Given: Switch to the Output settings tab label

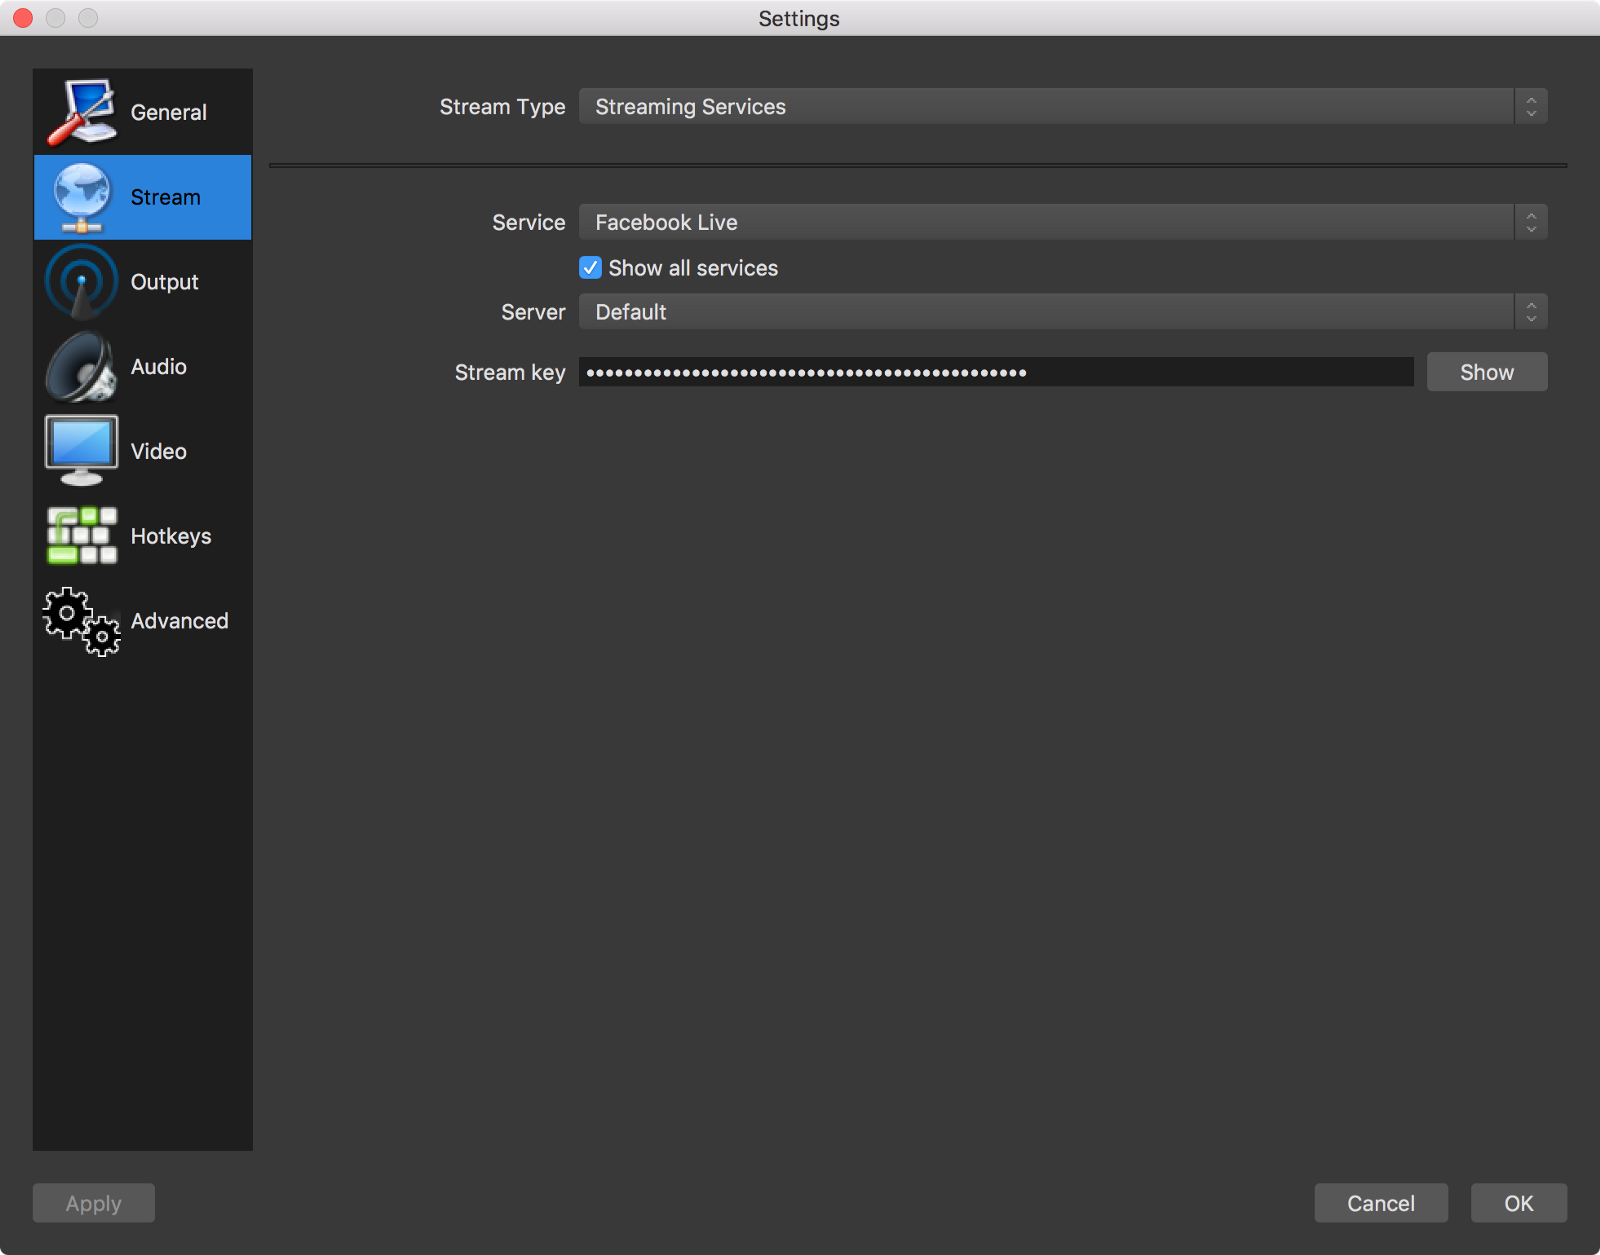Looking at the screenshot, I should [x=164, y=282].
